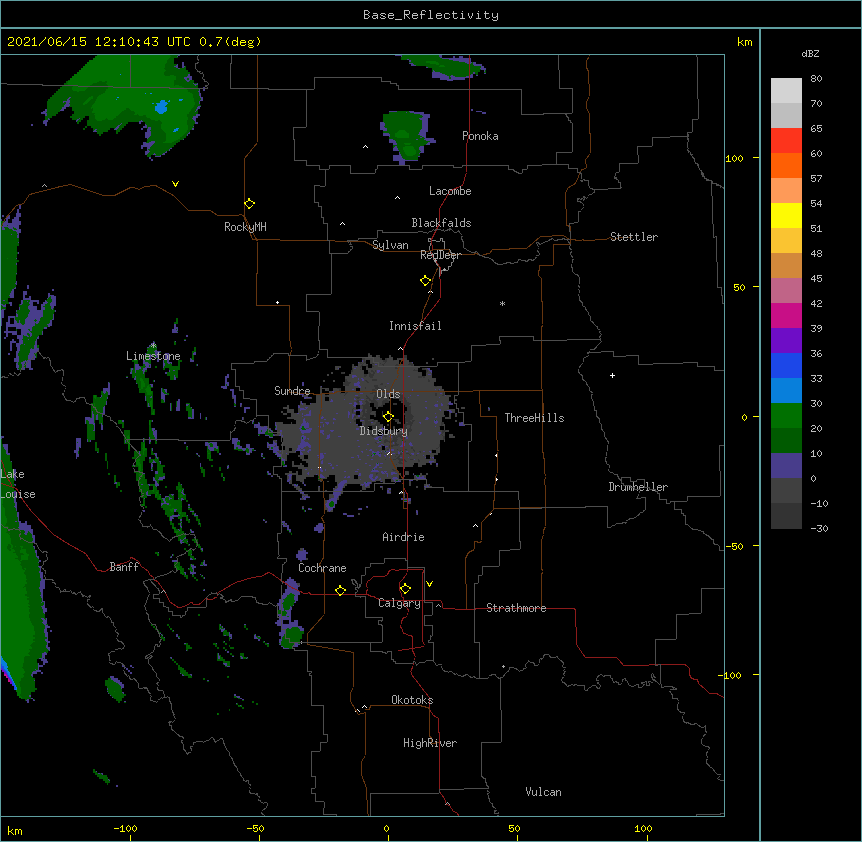Click the white plus marker north of Drumheller
The image size is (862, 842).
point(612,375)
